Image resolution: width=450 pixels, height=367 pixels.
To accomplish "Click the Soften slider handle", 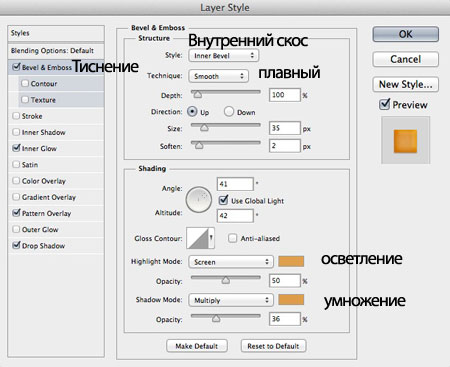I will 199,145.
